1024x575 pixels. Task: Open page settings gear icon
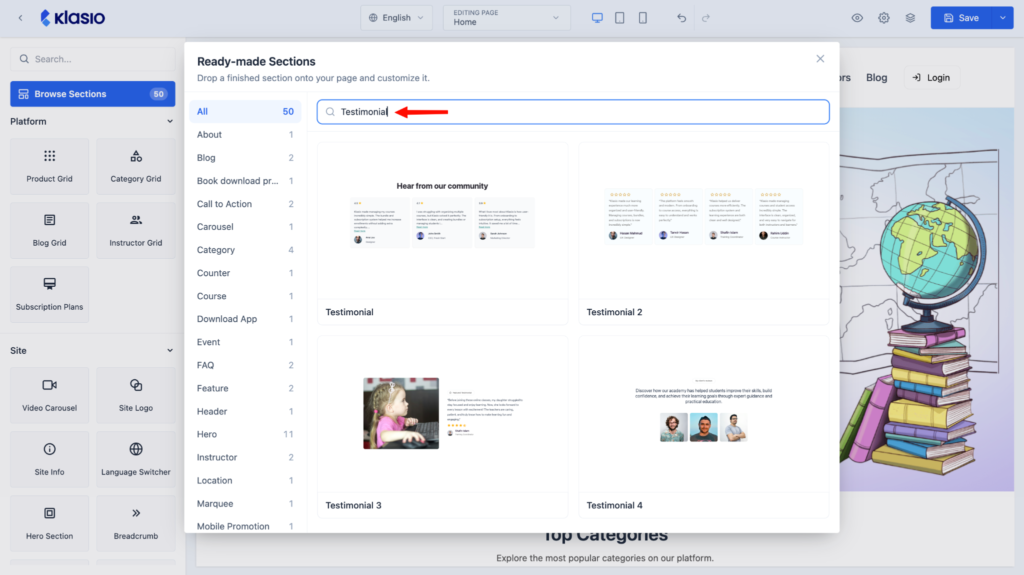tap(884, 18)
